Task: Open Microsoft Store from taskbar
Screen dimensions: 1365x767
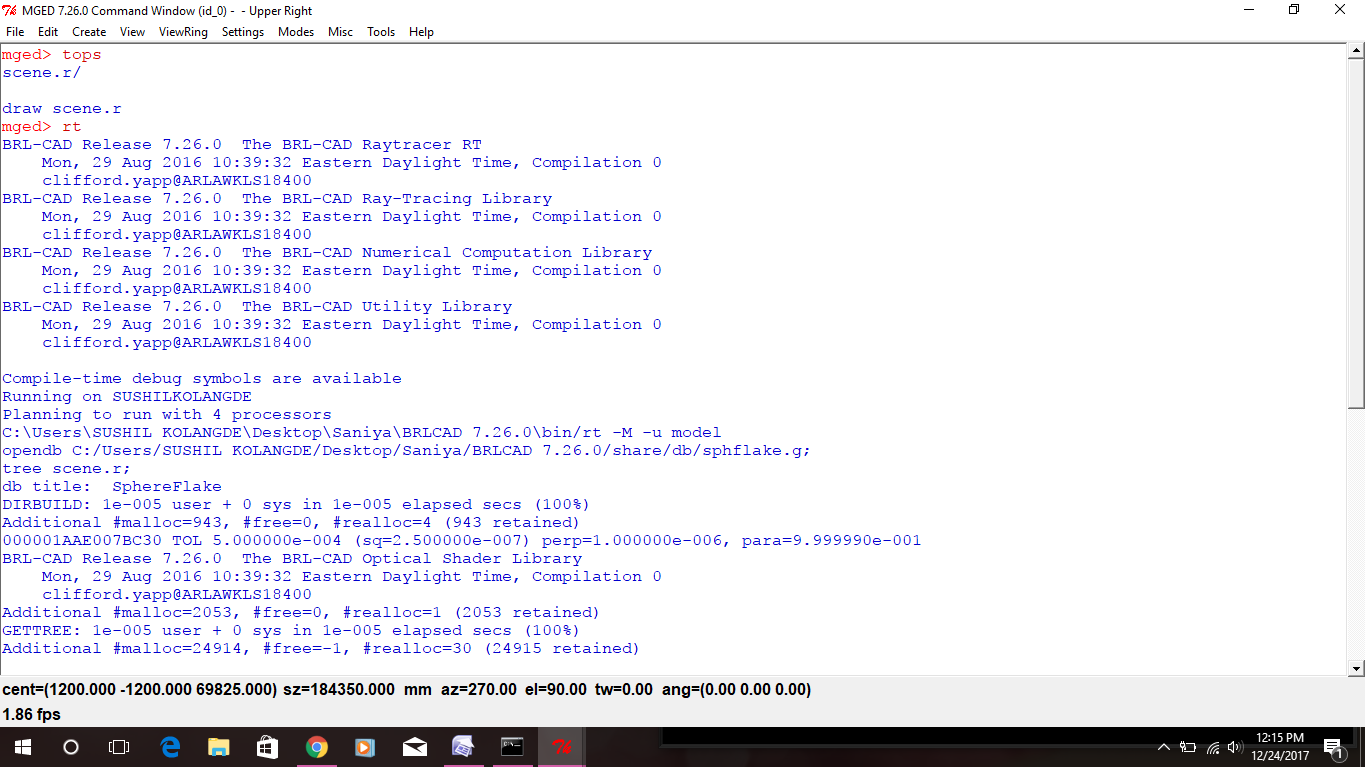Action: point(267,747)
